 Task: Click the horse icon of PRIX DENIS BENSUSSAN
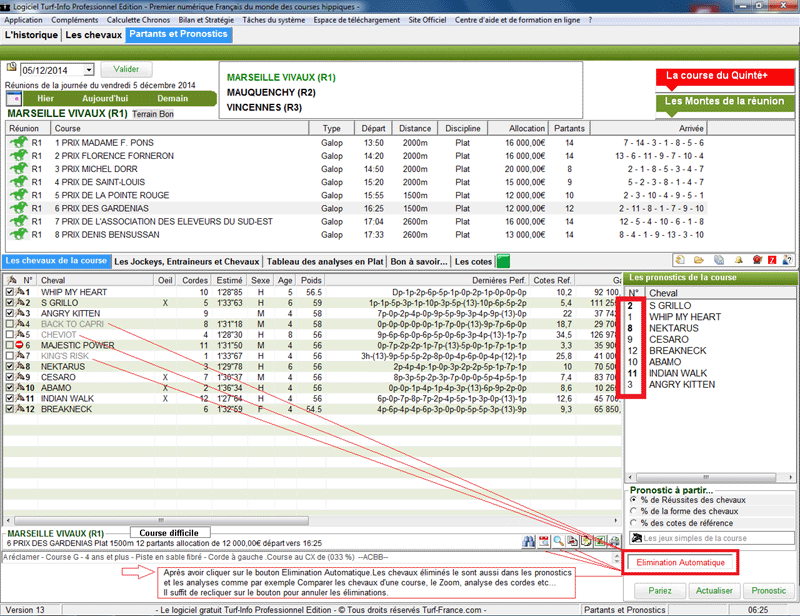(x=19, y=235)
